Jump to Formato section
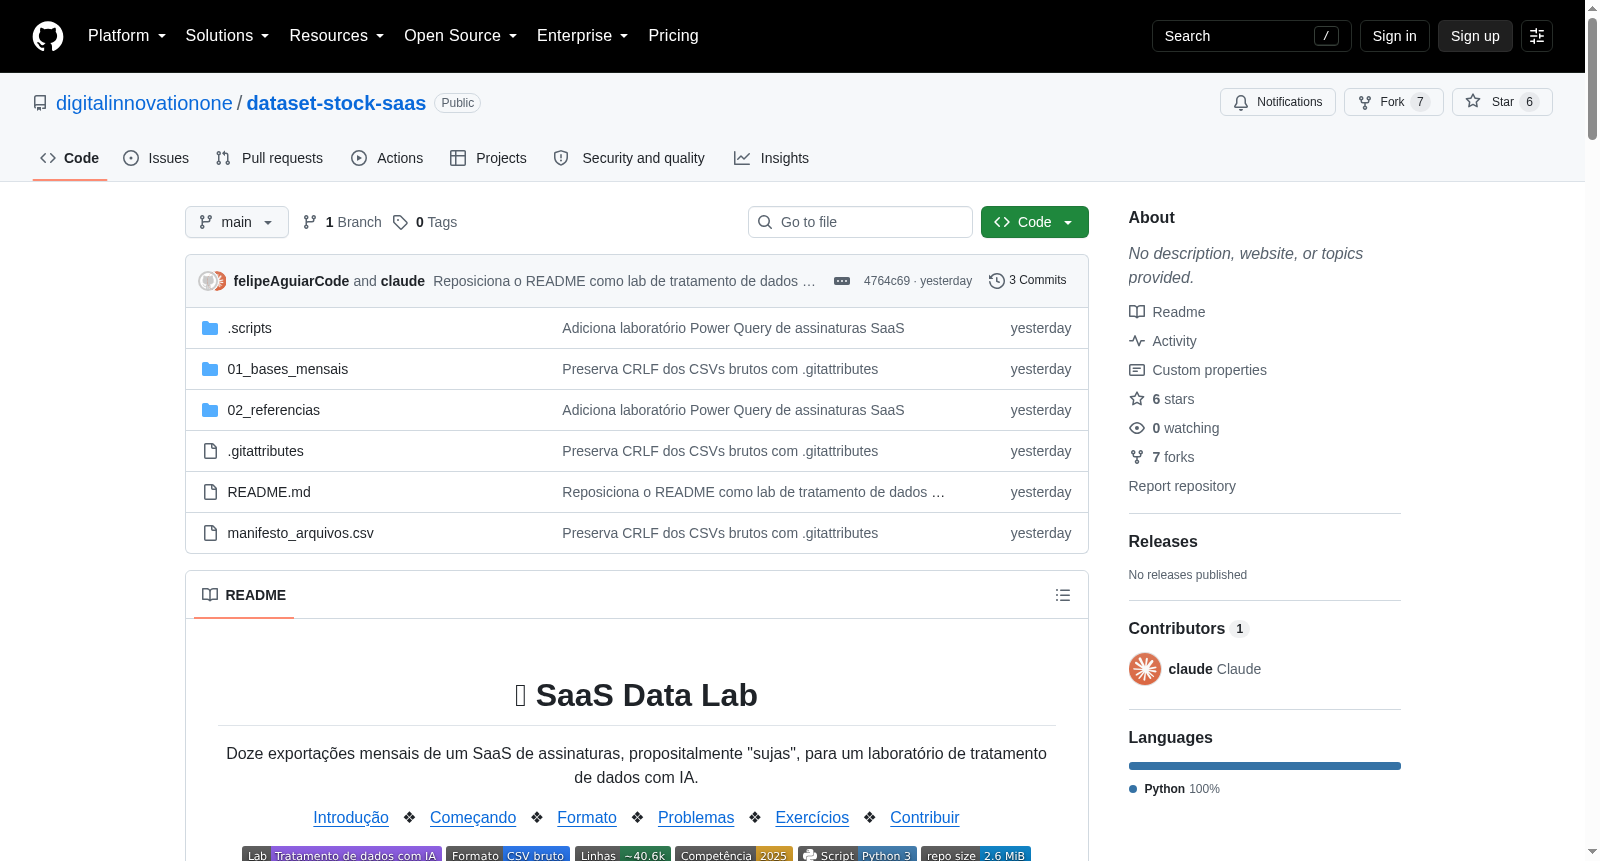The image size is (1600, 861). [x=587, y=817]
